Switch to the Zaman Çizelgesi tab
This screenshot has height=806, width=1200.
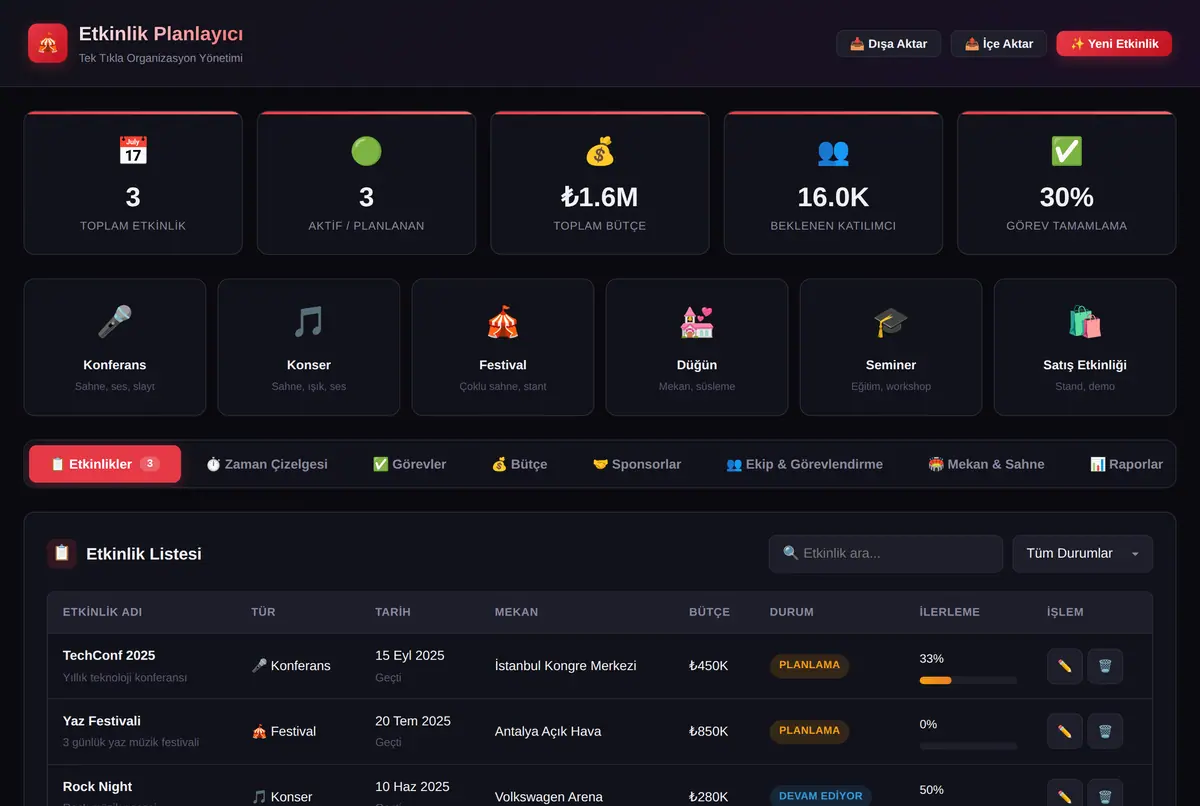pos(267,464)
